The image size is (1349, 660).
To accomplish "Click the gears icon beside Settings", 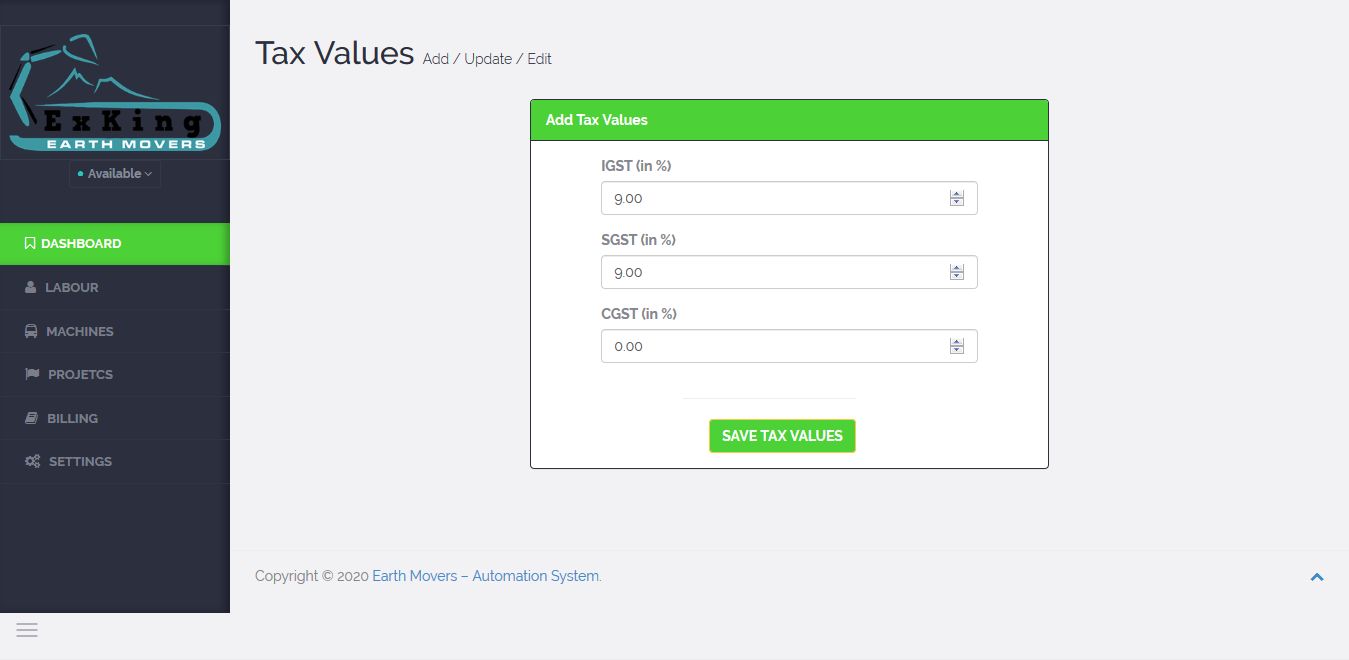I will pos(32,461).
